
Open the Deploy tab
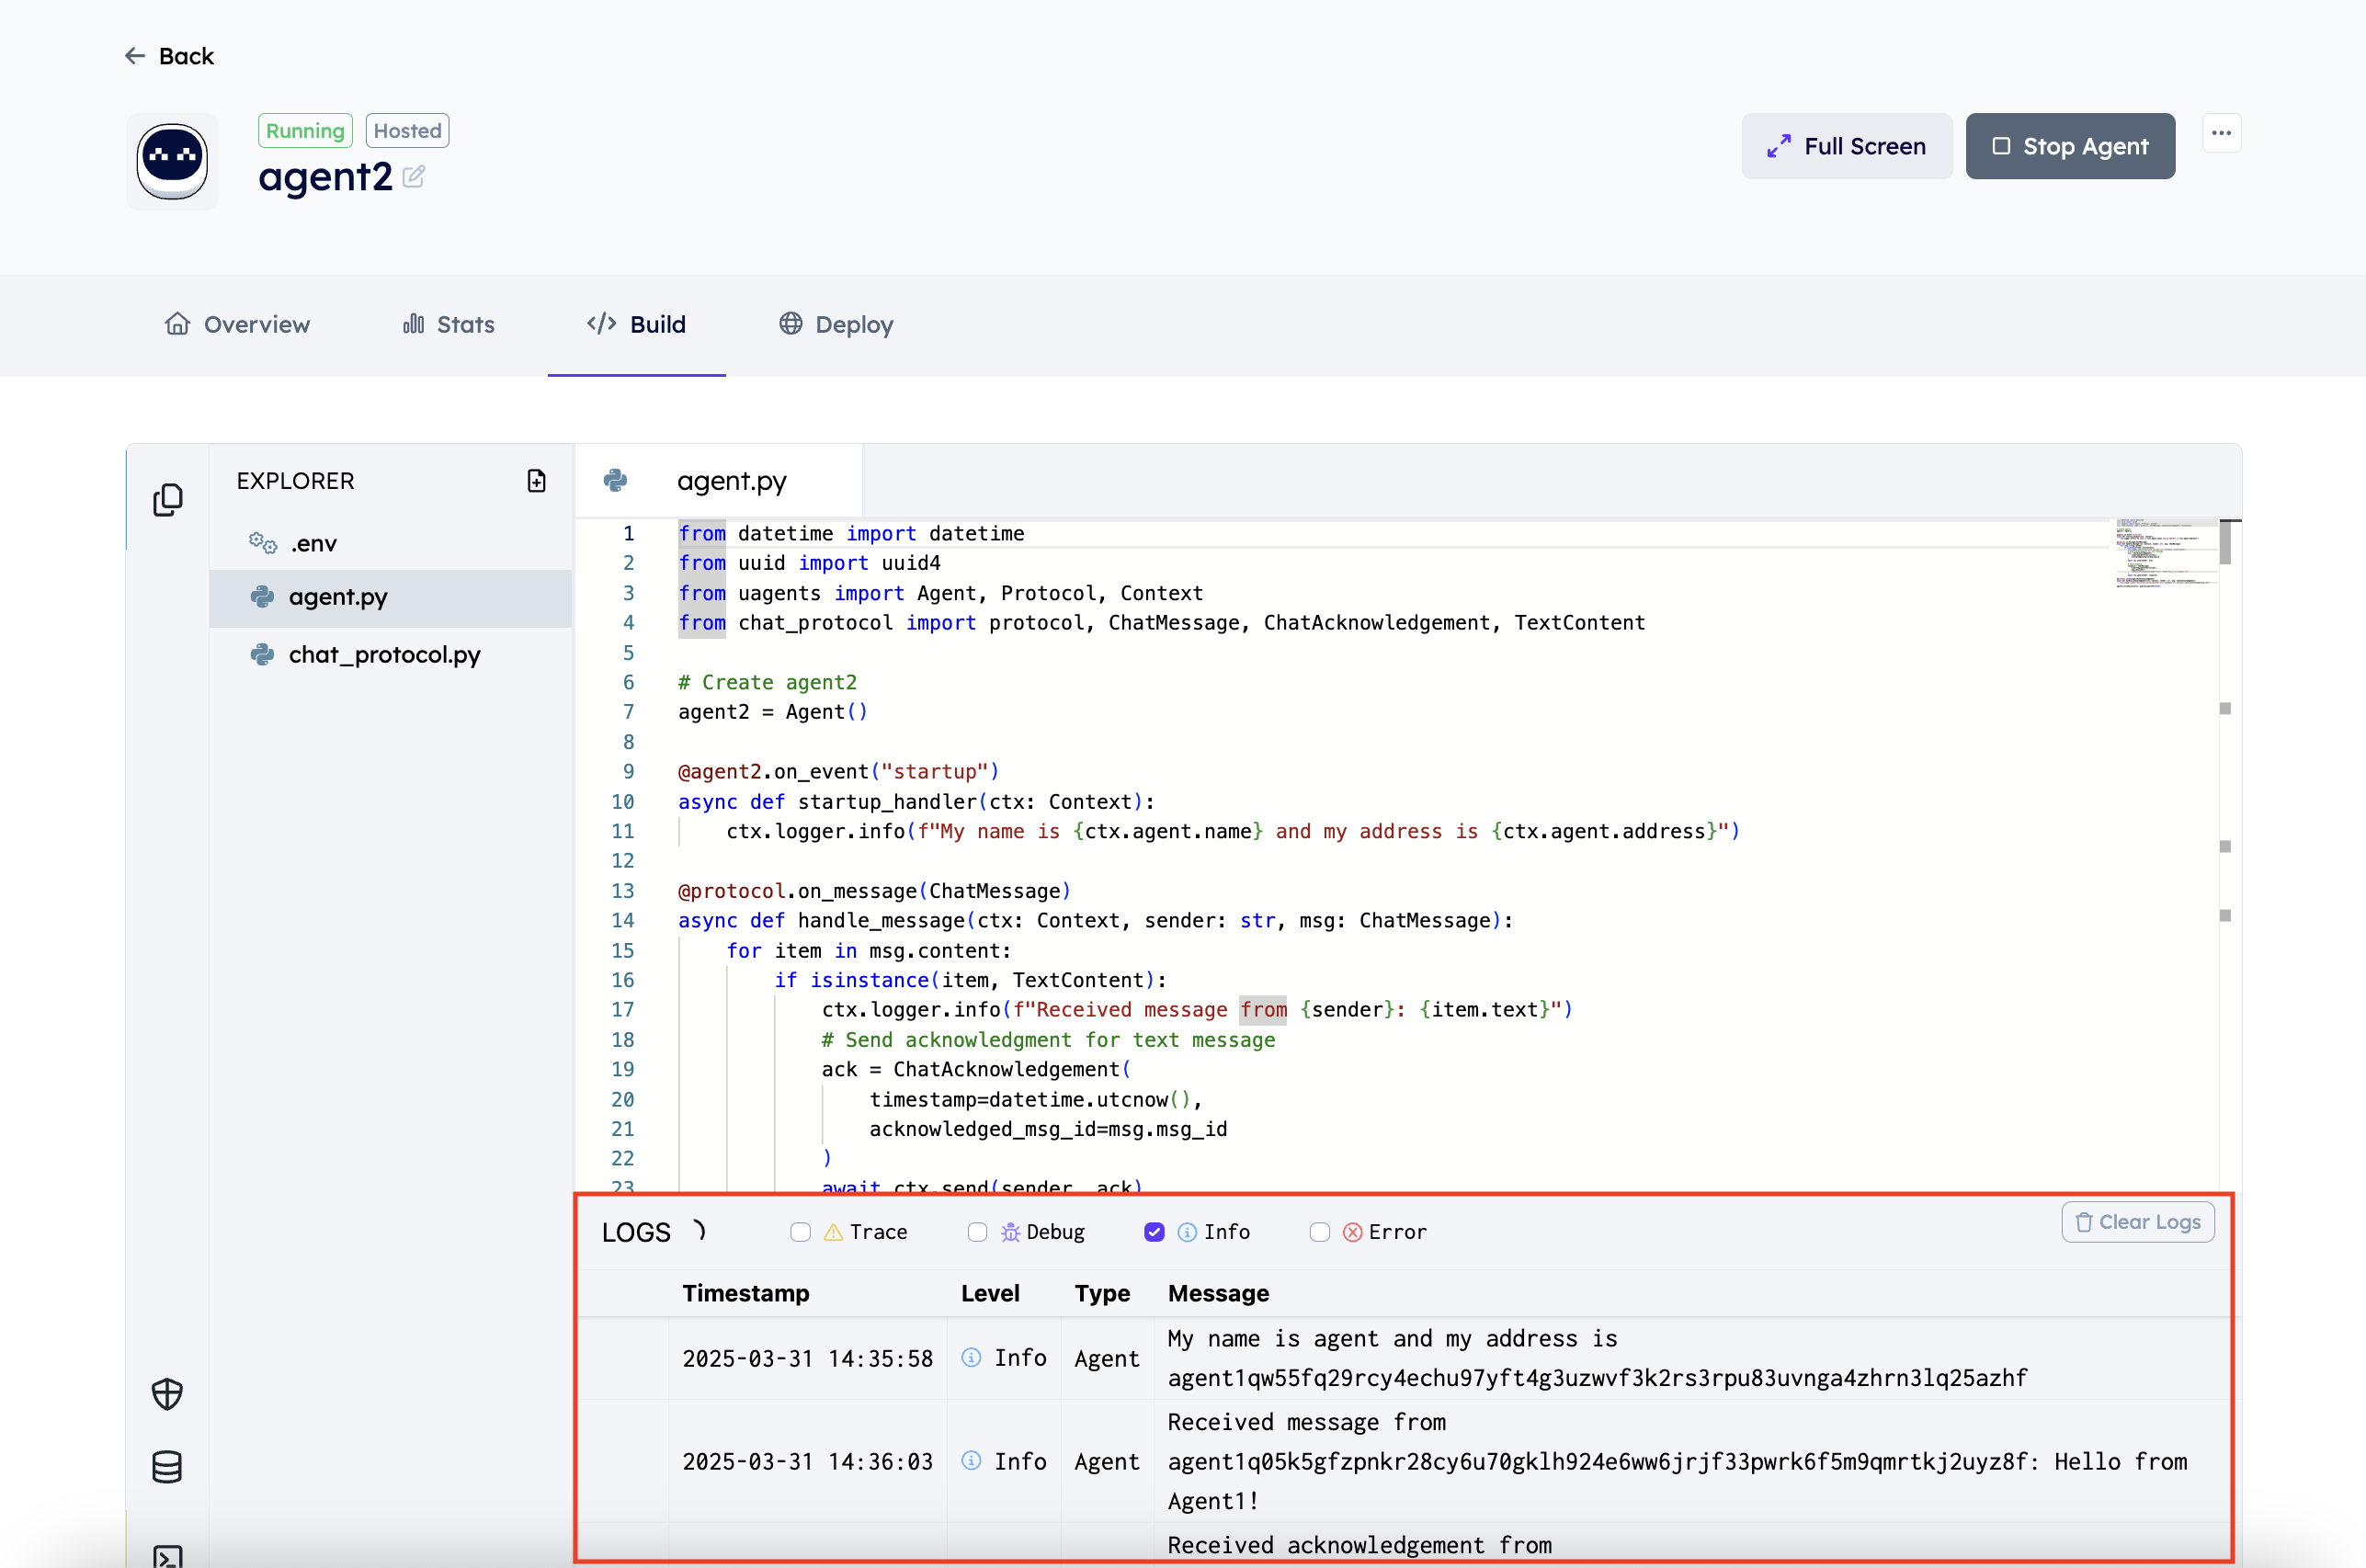click(x=836, y=324)
